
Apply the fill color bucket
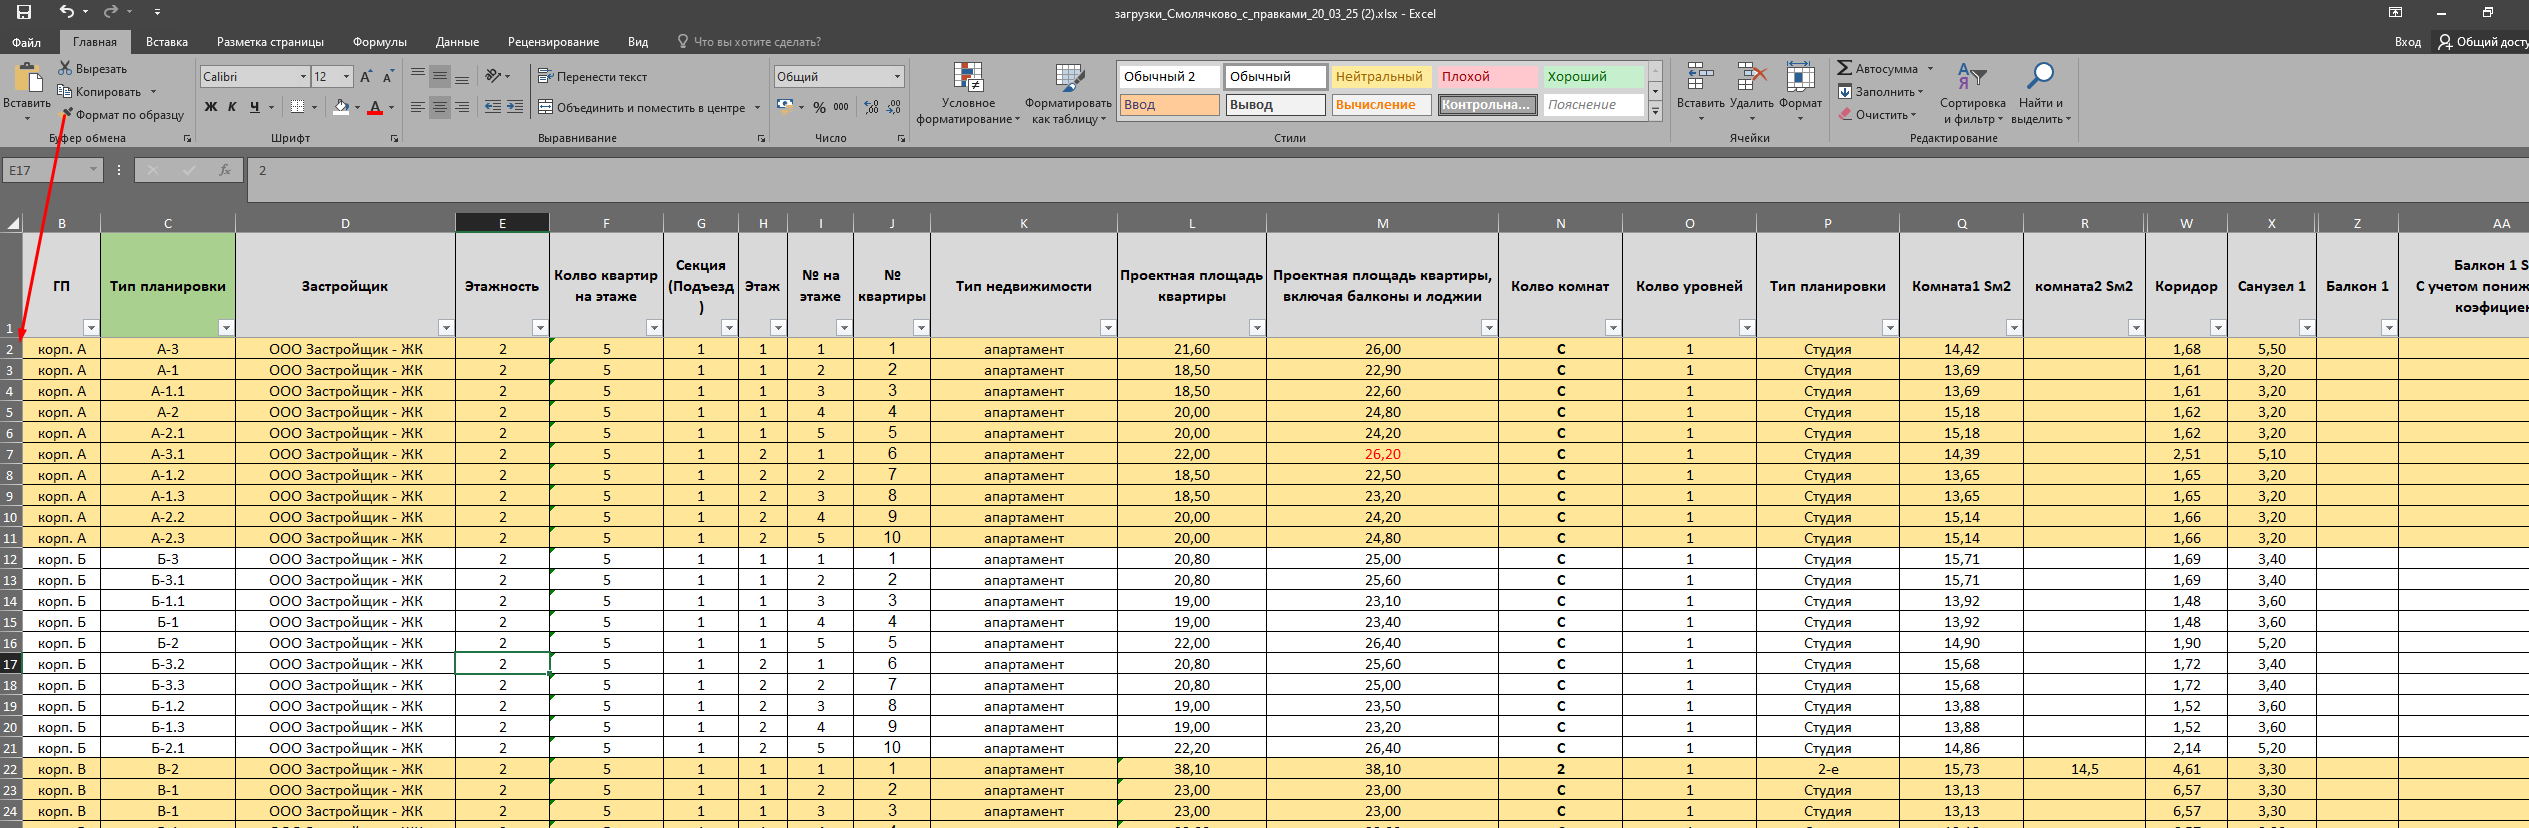[x=341, y=107]
